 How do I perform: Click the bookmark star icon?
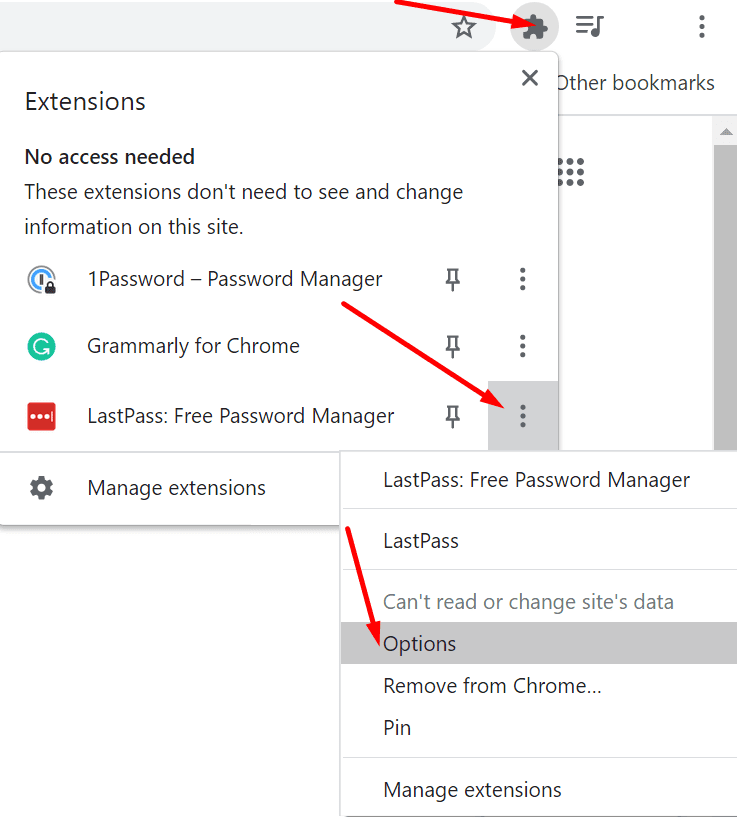[464, 27]
